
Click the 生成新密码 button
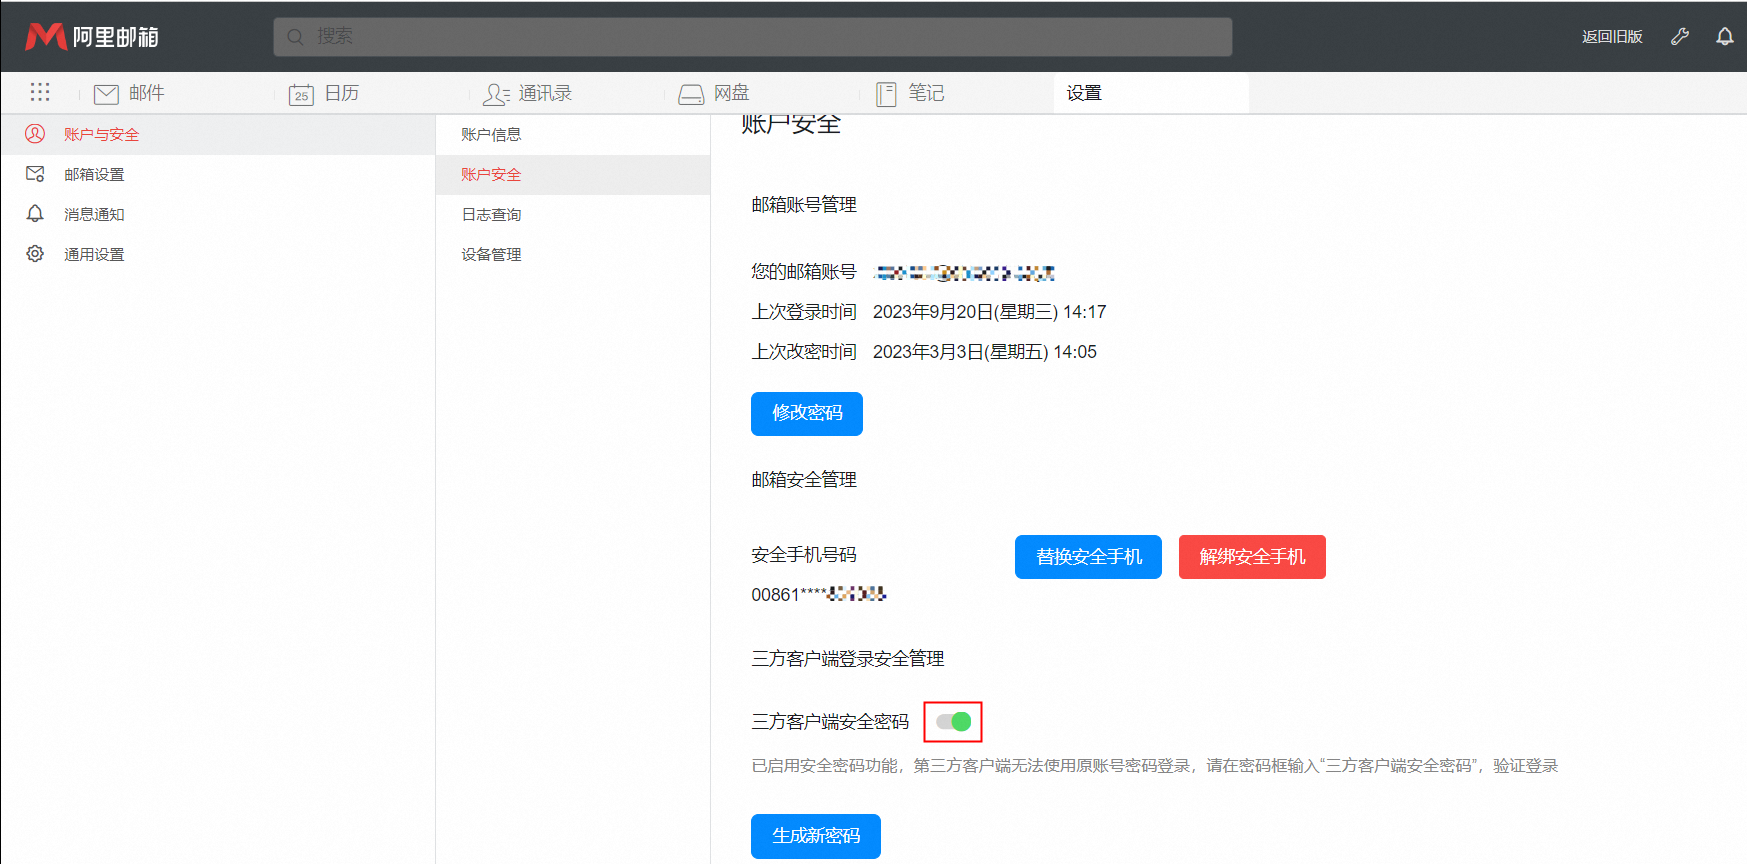click(816, 836)
